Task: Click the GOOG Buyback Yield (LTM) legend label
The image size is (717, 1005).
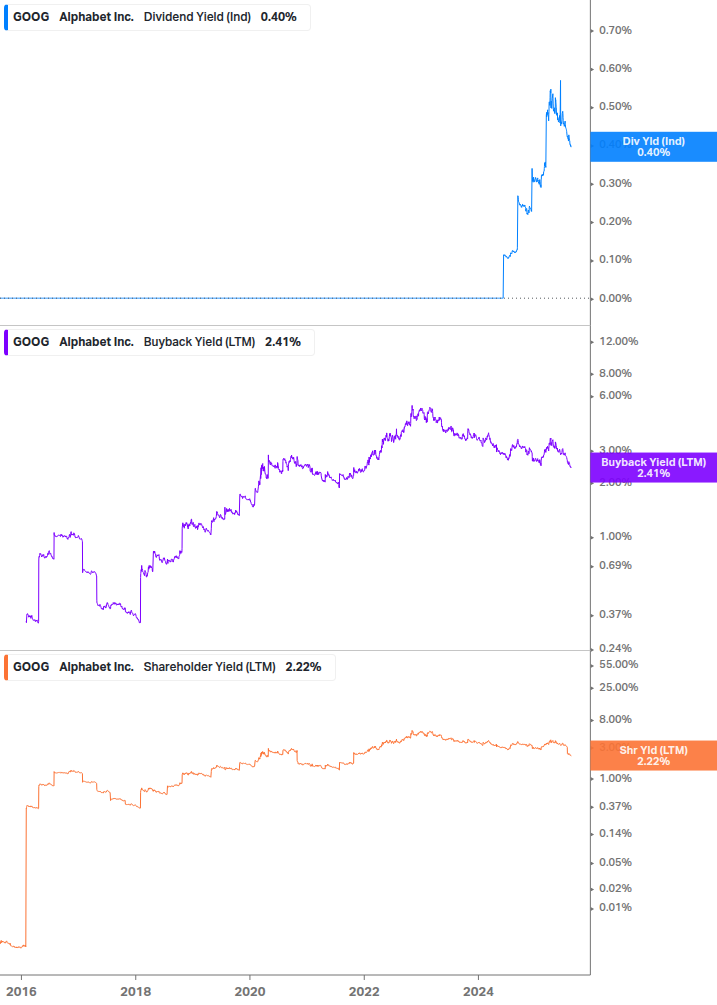Action: (x=159, y=342)
